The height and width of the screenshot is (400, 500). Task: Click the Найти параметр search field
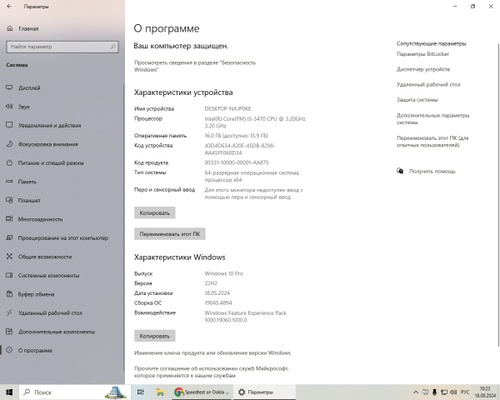(x=62, y=47)
